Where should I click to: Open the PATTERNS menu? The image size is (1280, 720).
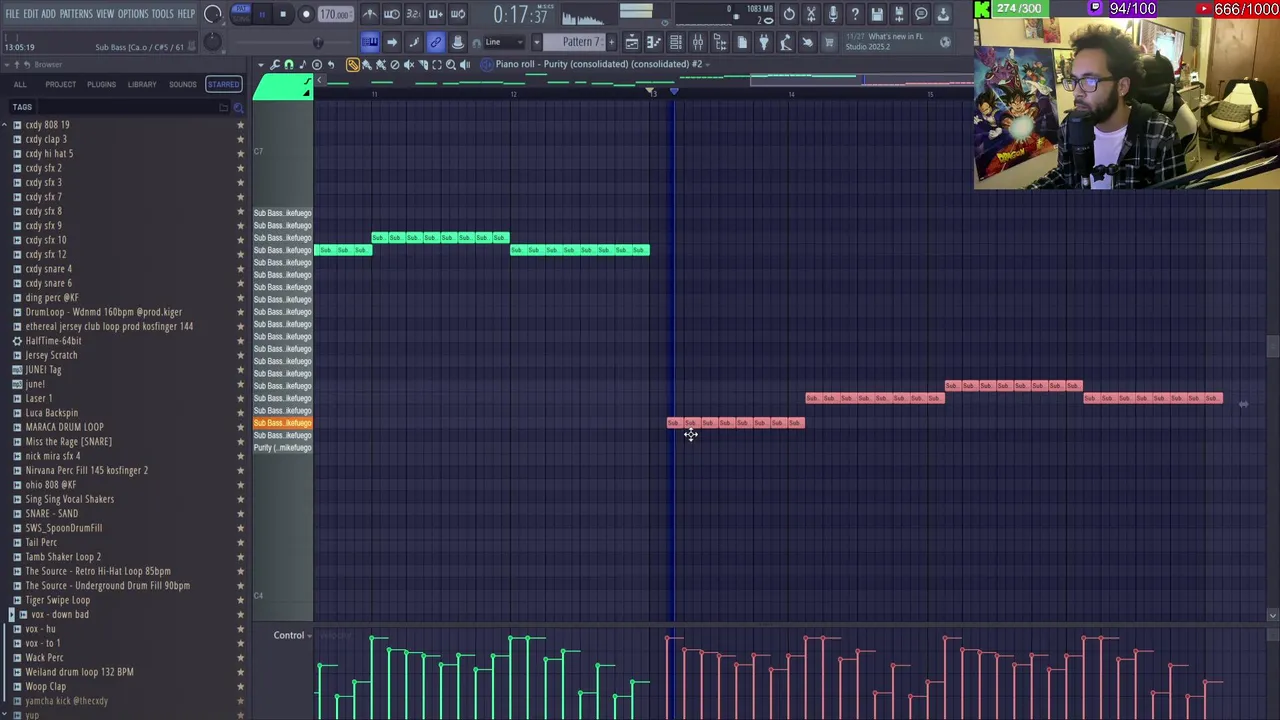click(76, 14)
